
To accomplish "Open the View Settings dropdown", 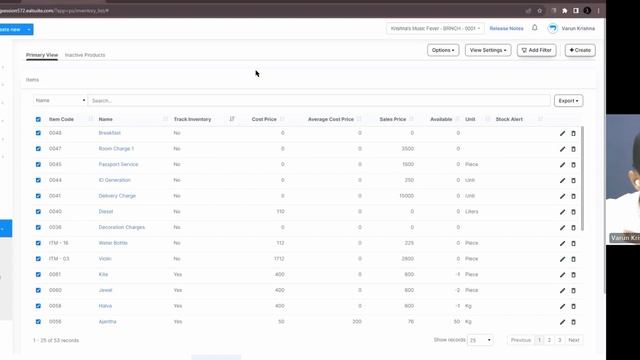I will tap(488, 50).
